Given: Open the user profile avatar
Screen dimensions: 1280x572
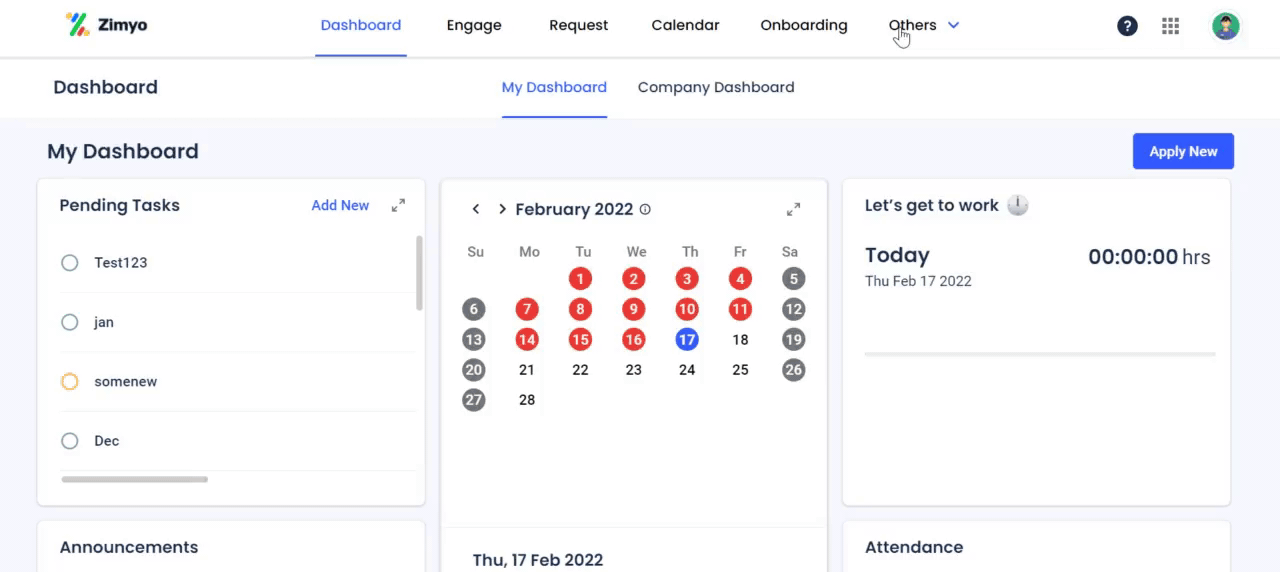Looking at the screenshot, I should [x=1226, y=26].
